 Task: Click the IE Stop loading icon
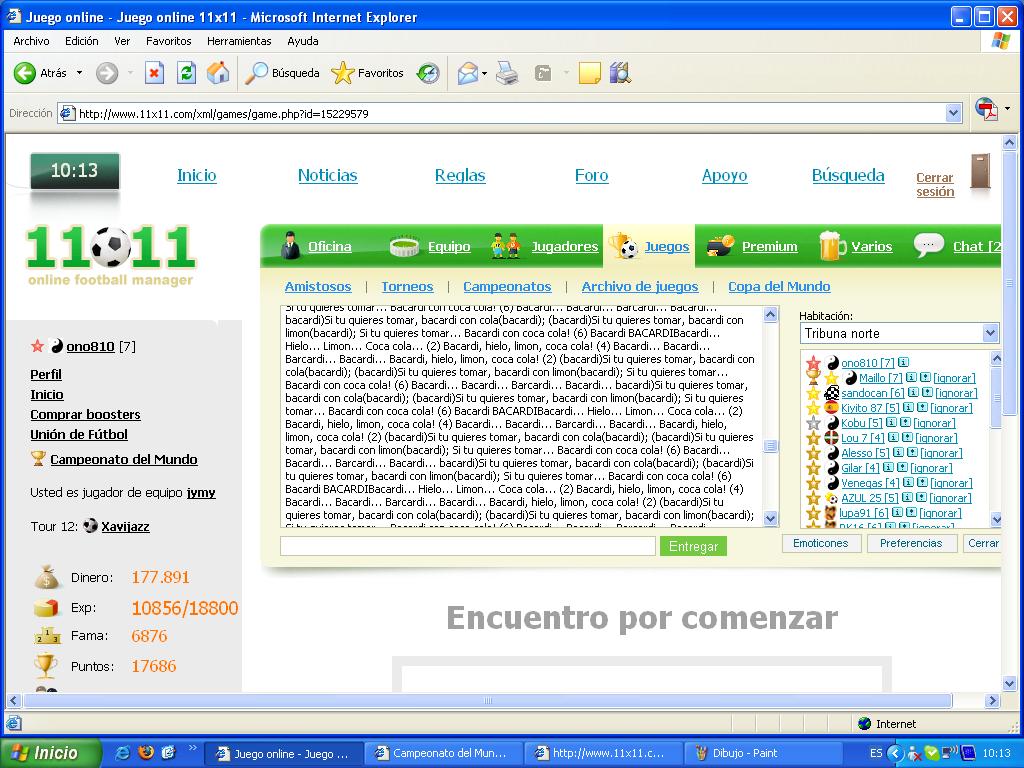click(154, 73)
